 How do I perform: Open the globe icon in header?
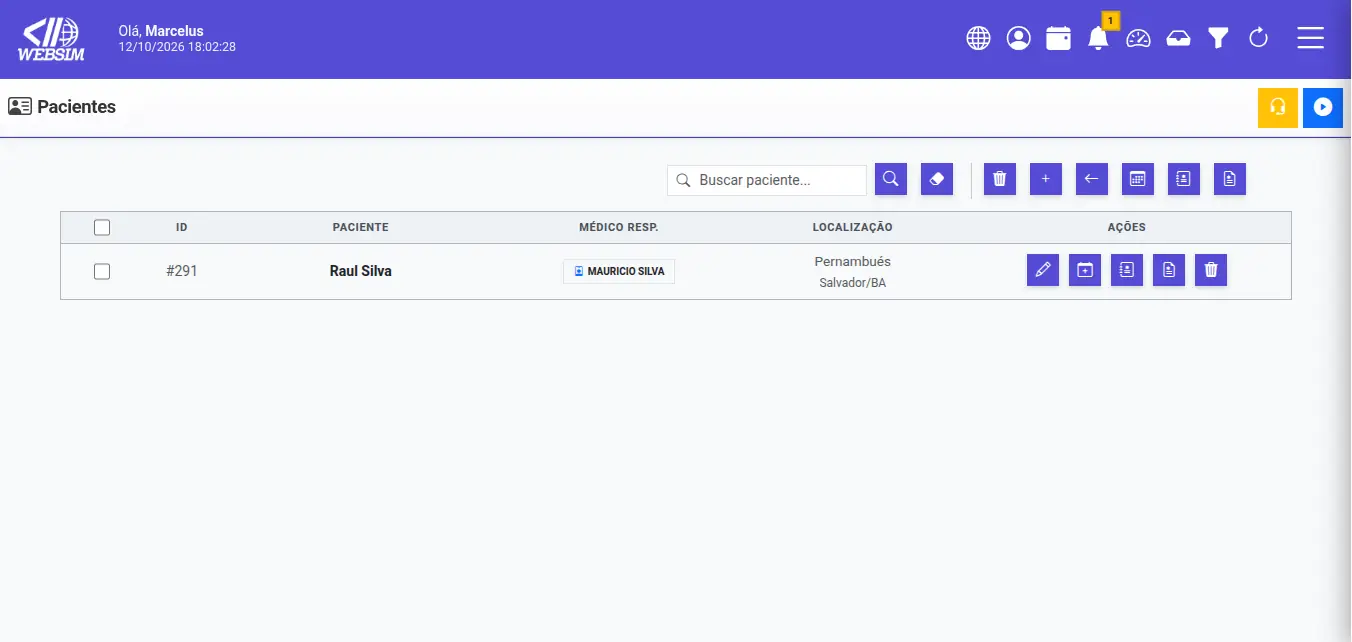pos(978,38)
